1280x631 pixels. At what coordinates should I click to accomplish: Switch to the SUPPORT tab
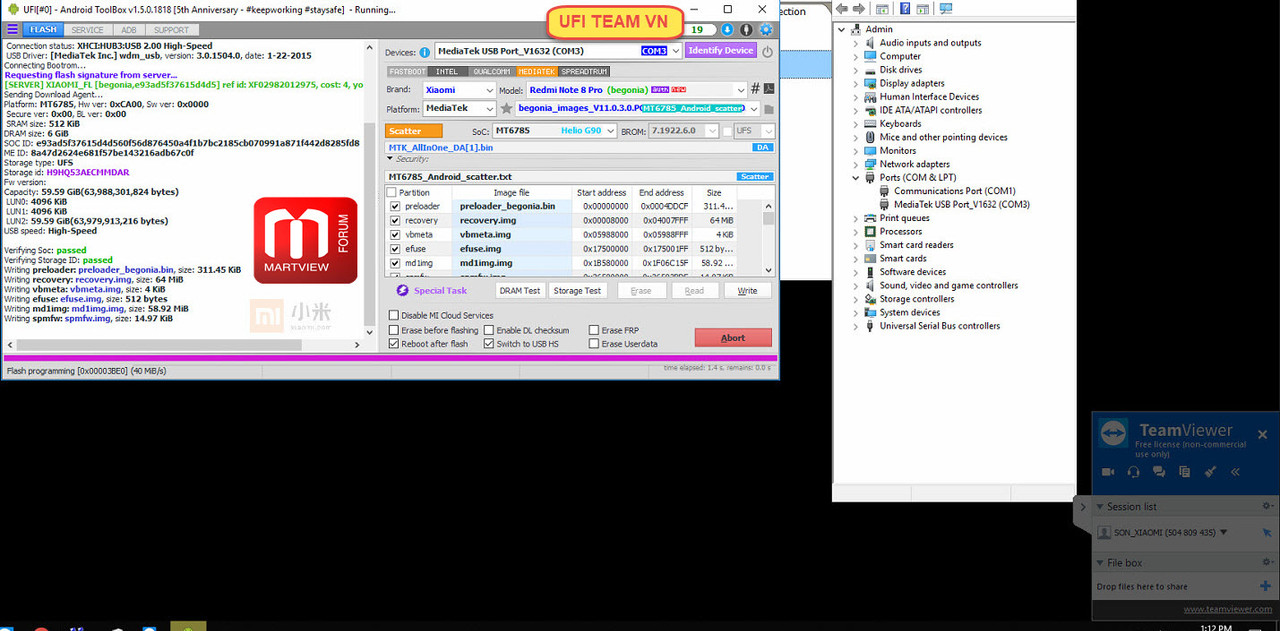coord(171,30)
